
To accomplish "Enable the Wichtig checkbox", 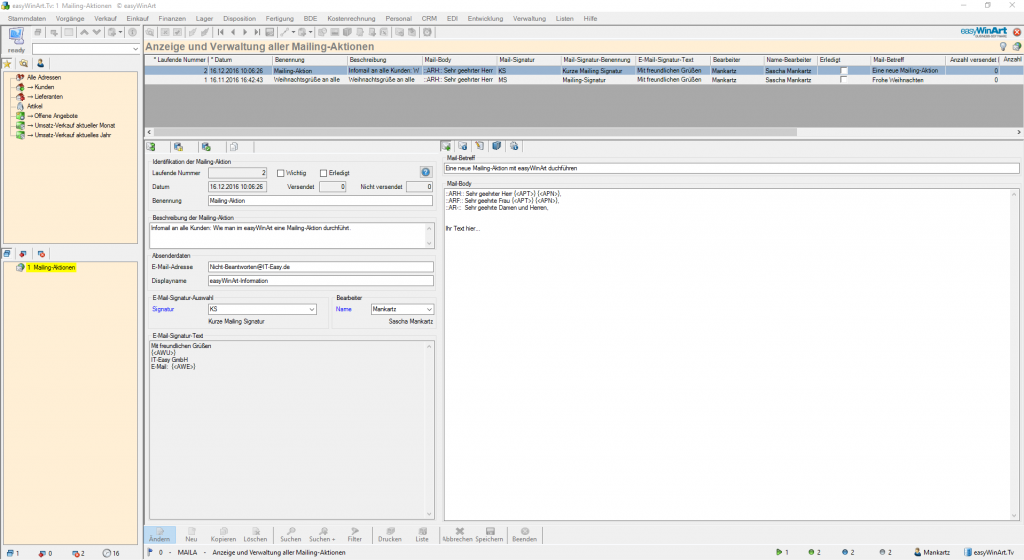I will click(x=281, y=172).
